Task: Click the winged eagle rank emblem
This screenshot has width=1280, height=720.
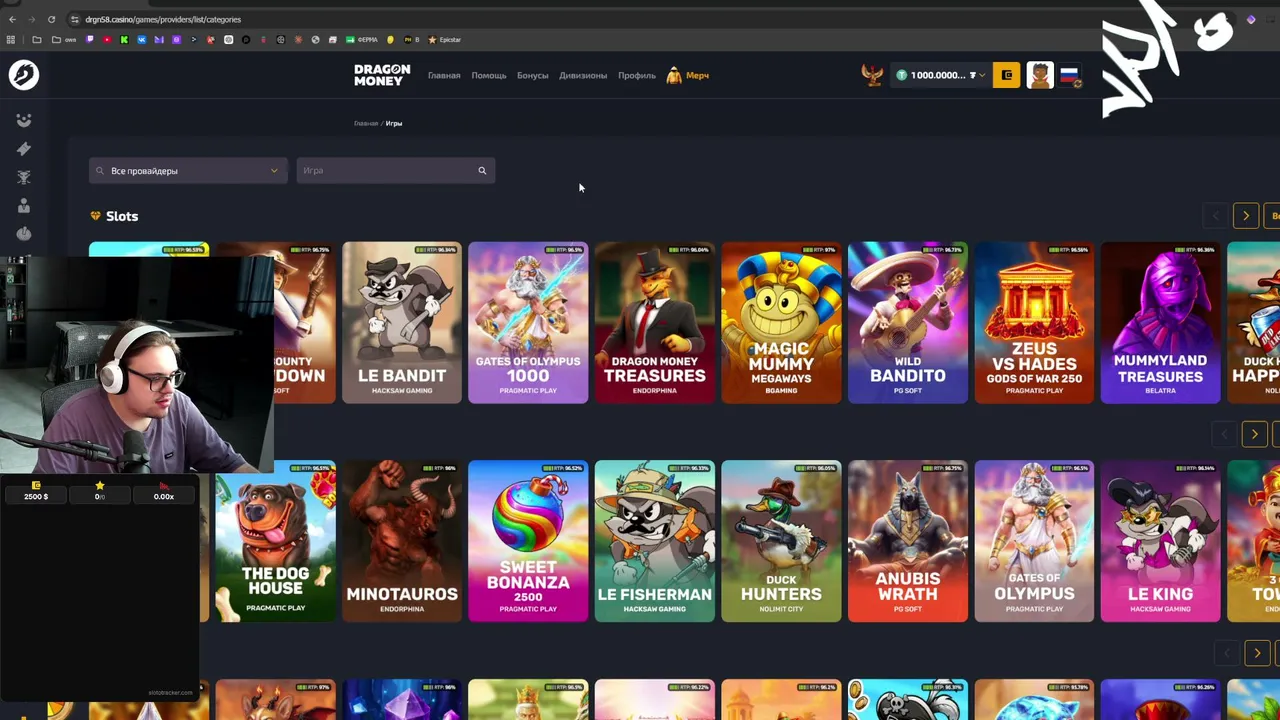Action: 872,75
